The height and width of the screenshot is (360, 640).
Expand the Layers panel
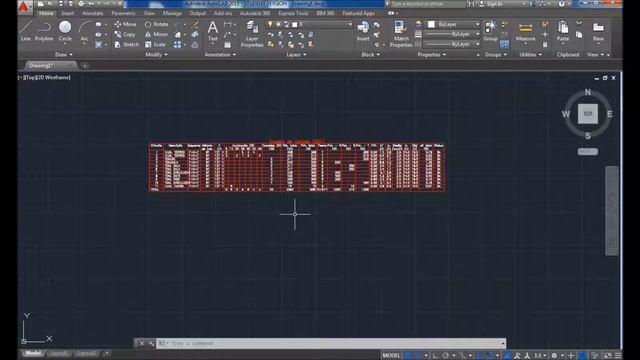[296, 54]
